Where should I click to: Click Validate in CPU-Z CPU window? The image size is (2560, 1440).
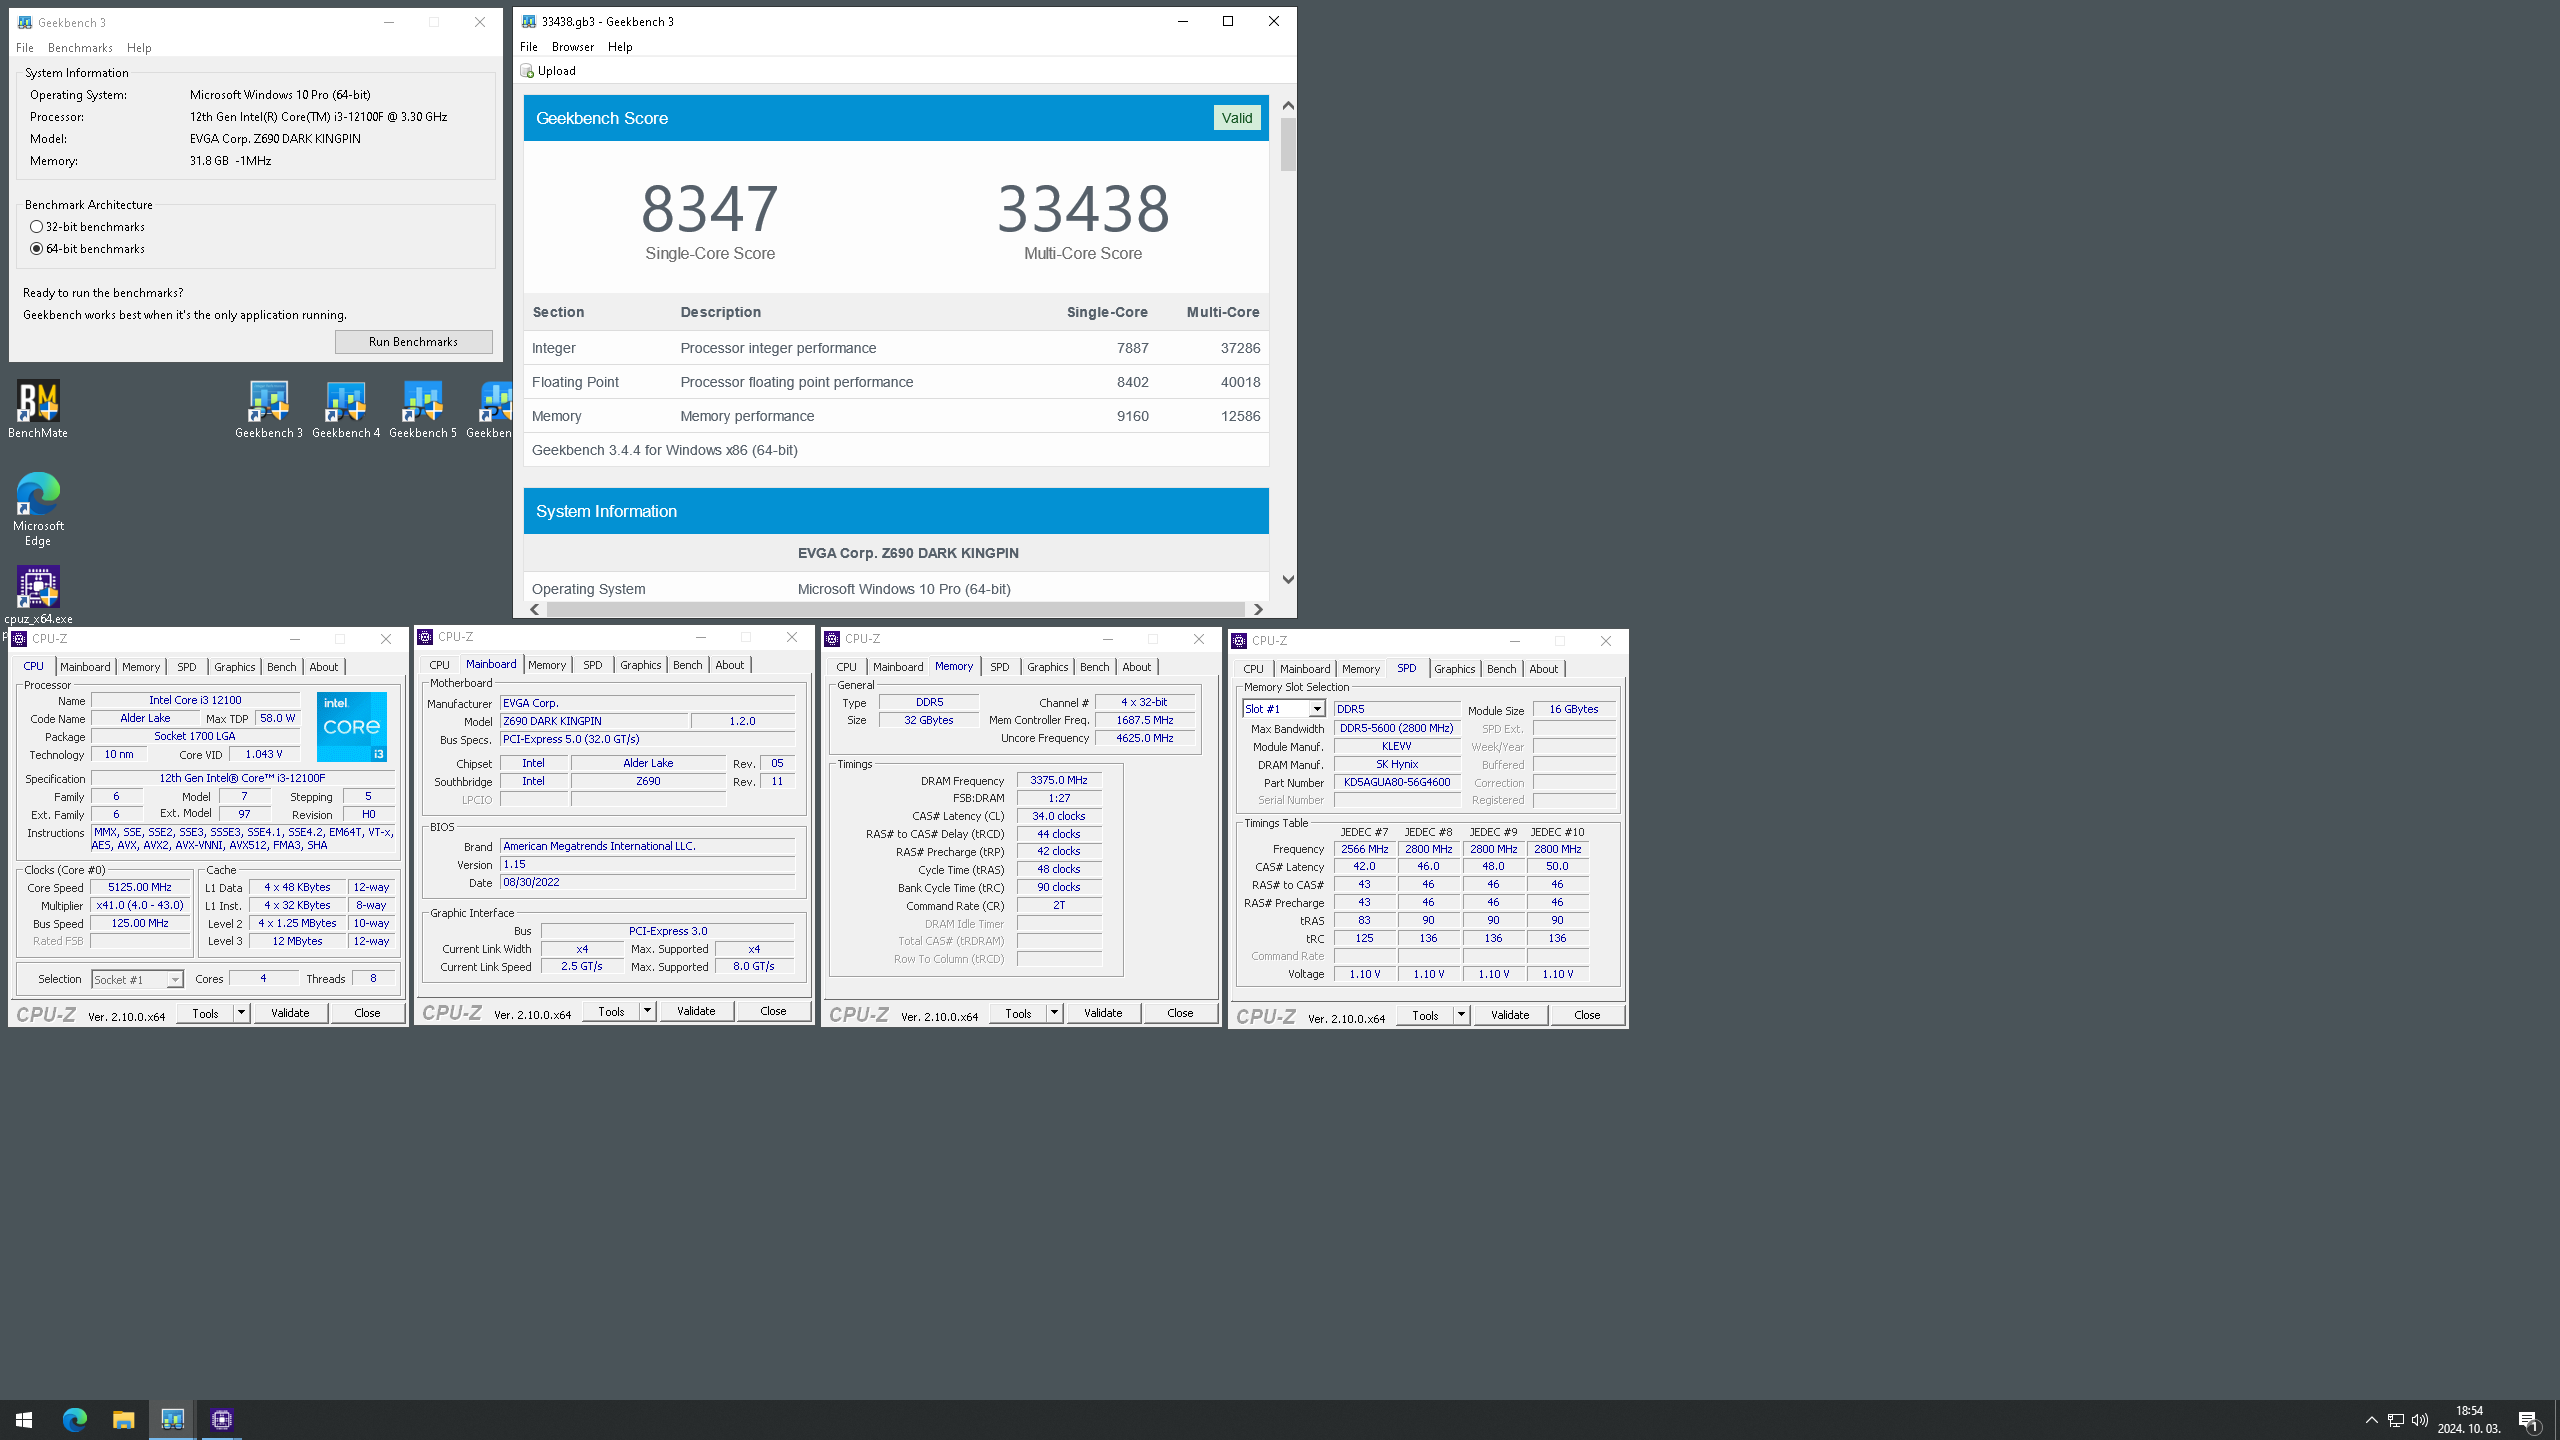[290, 1013]
